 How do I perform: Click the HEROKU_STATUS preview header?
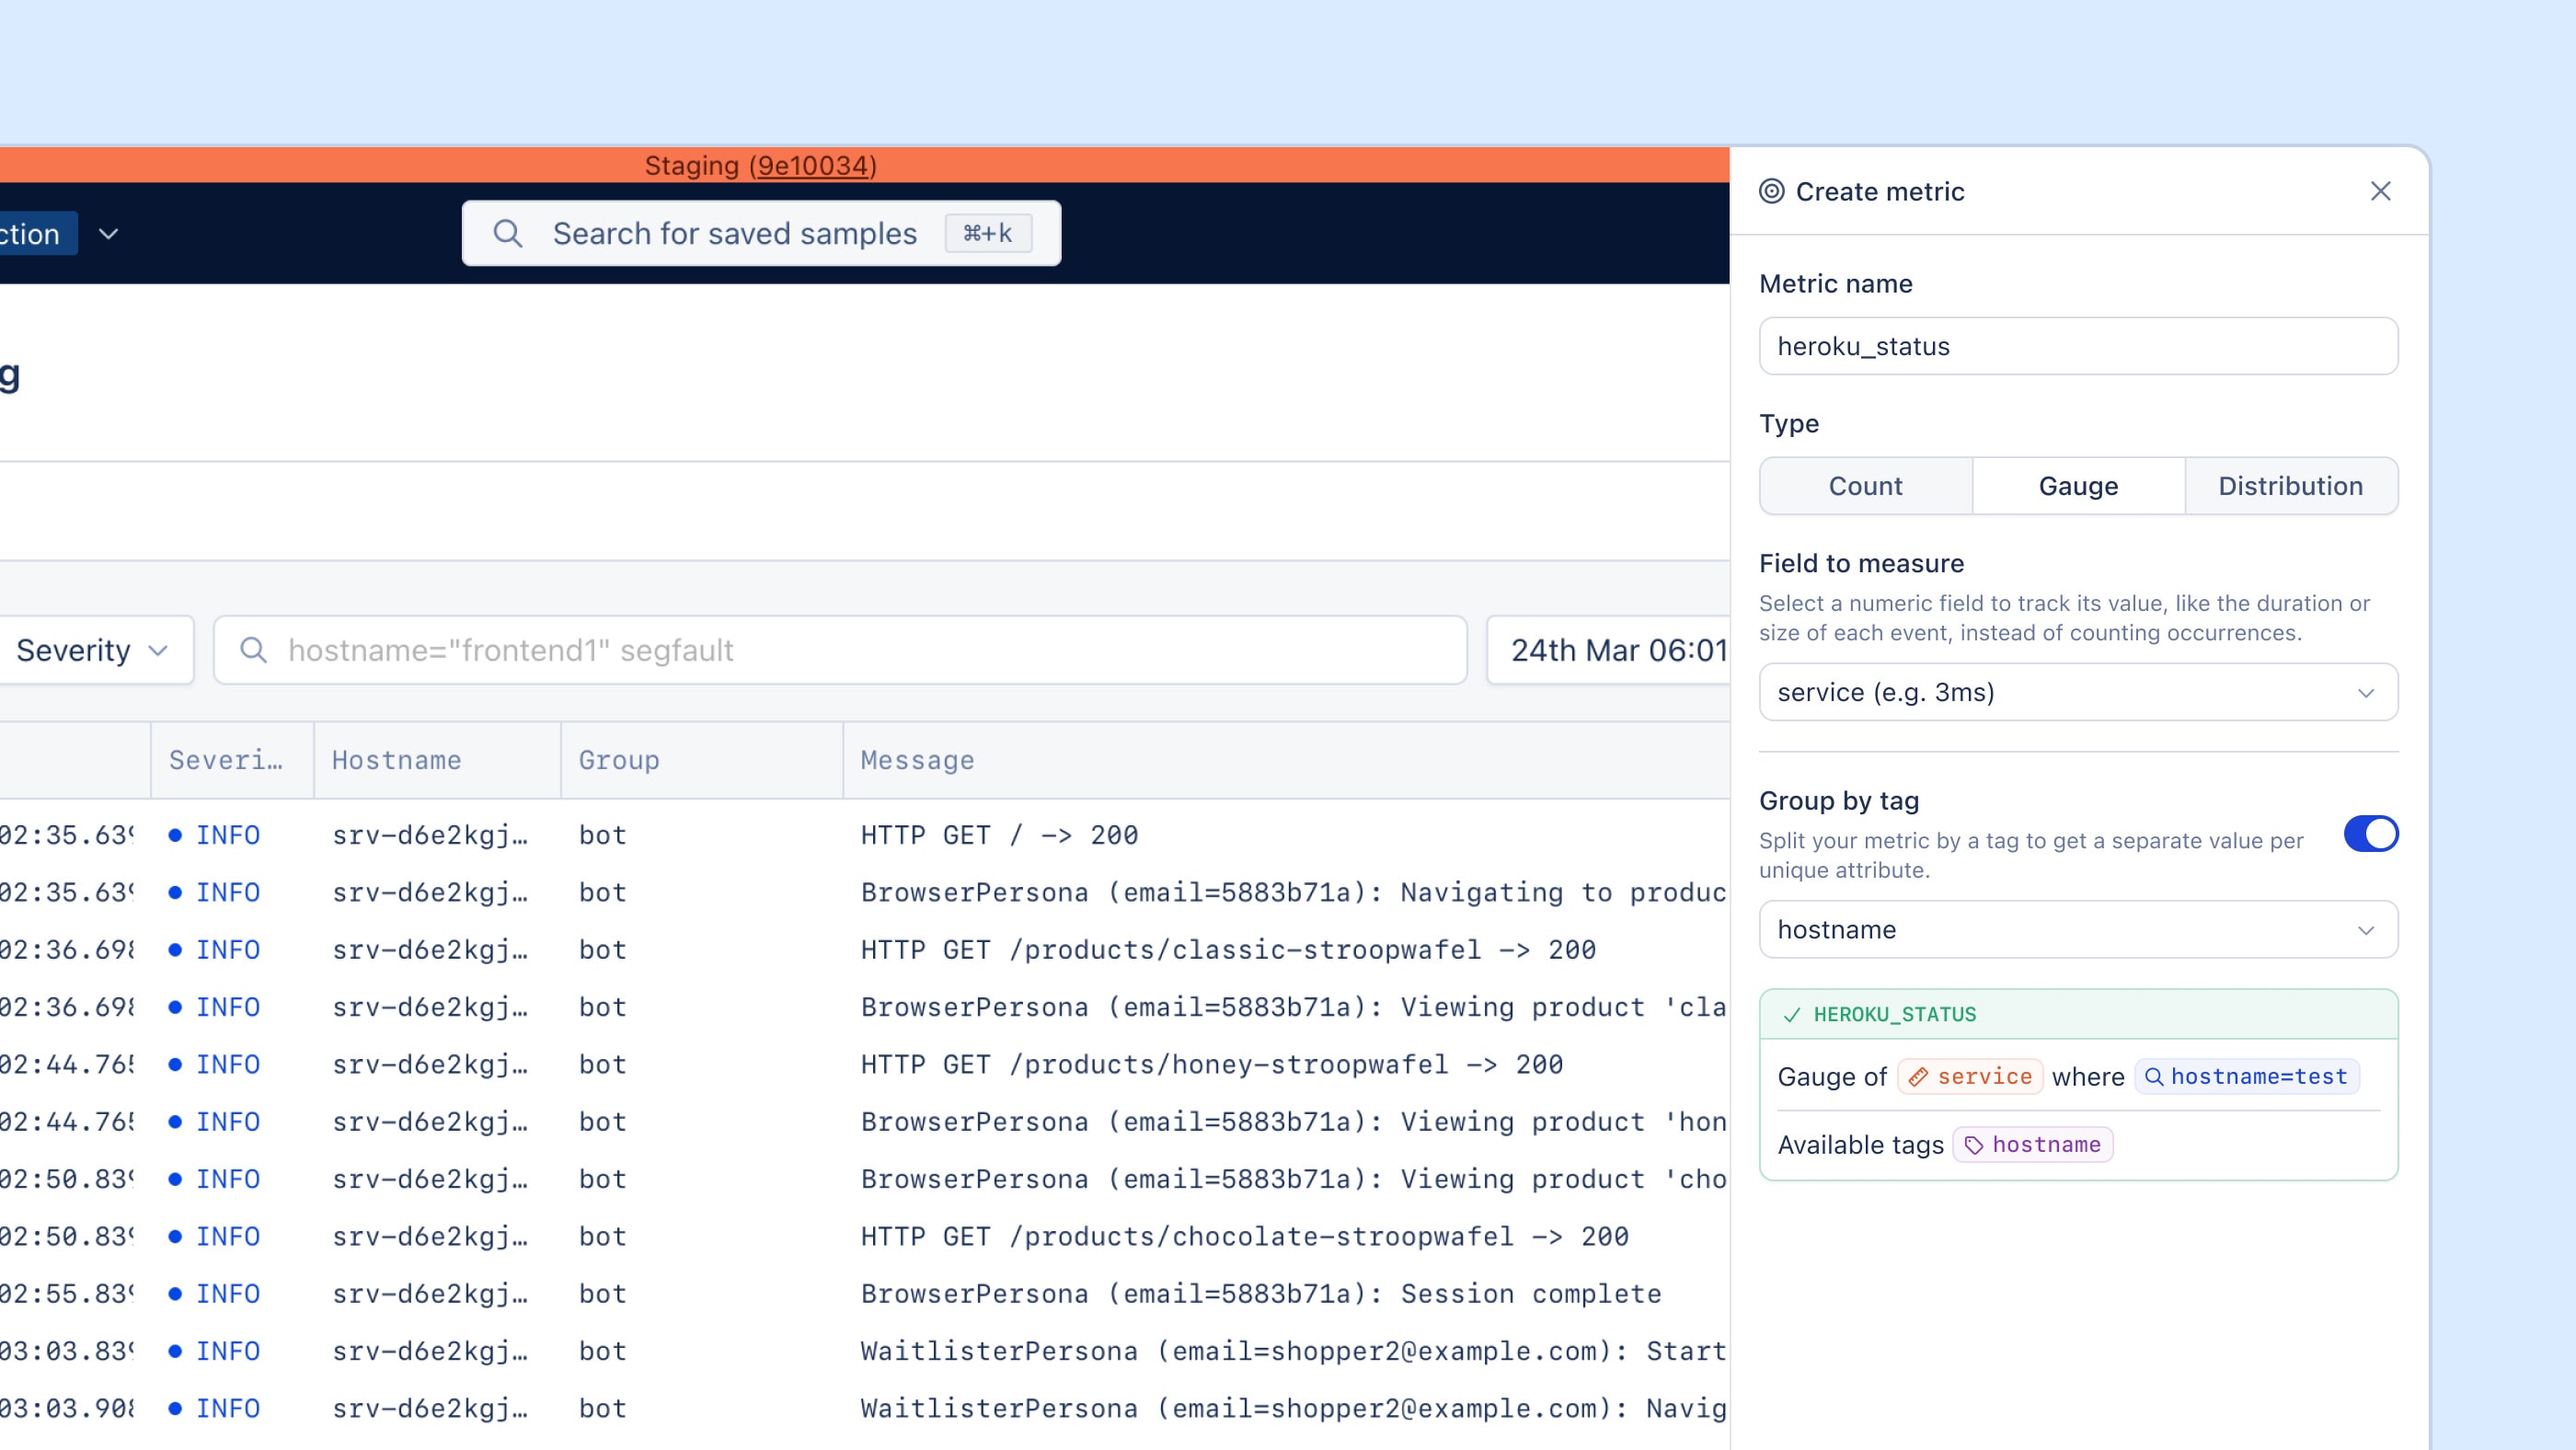2078,1015
